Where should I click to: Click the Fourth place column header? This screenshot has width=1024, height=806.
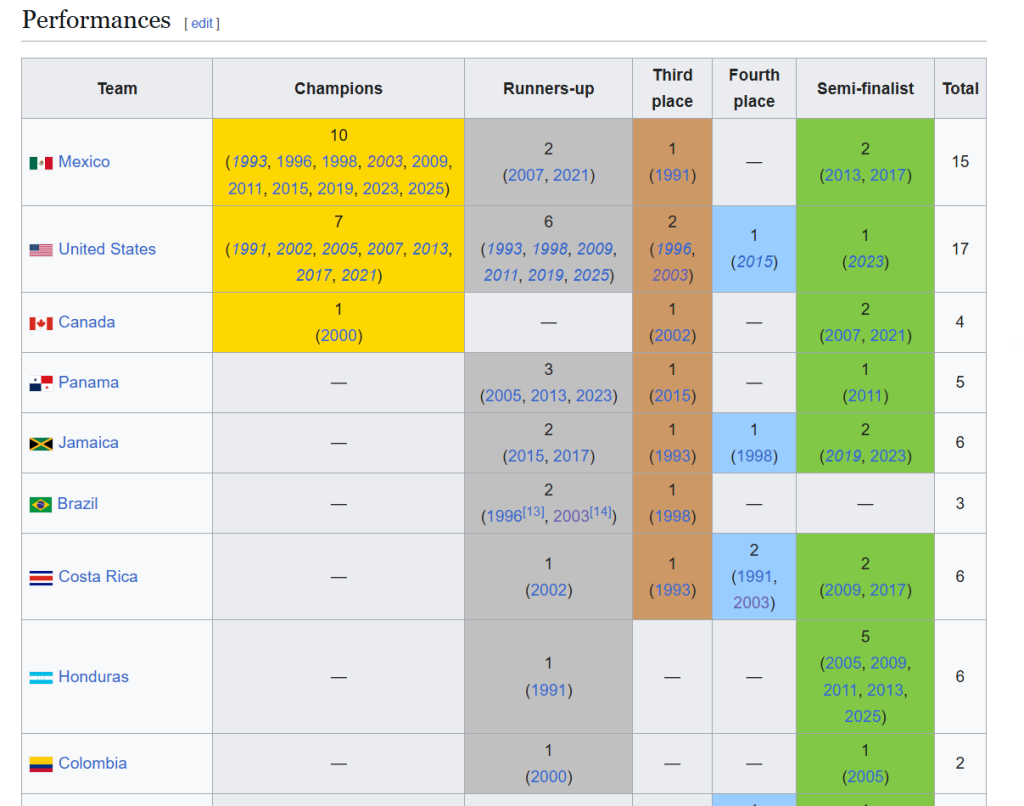click(754, 88)
